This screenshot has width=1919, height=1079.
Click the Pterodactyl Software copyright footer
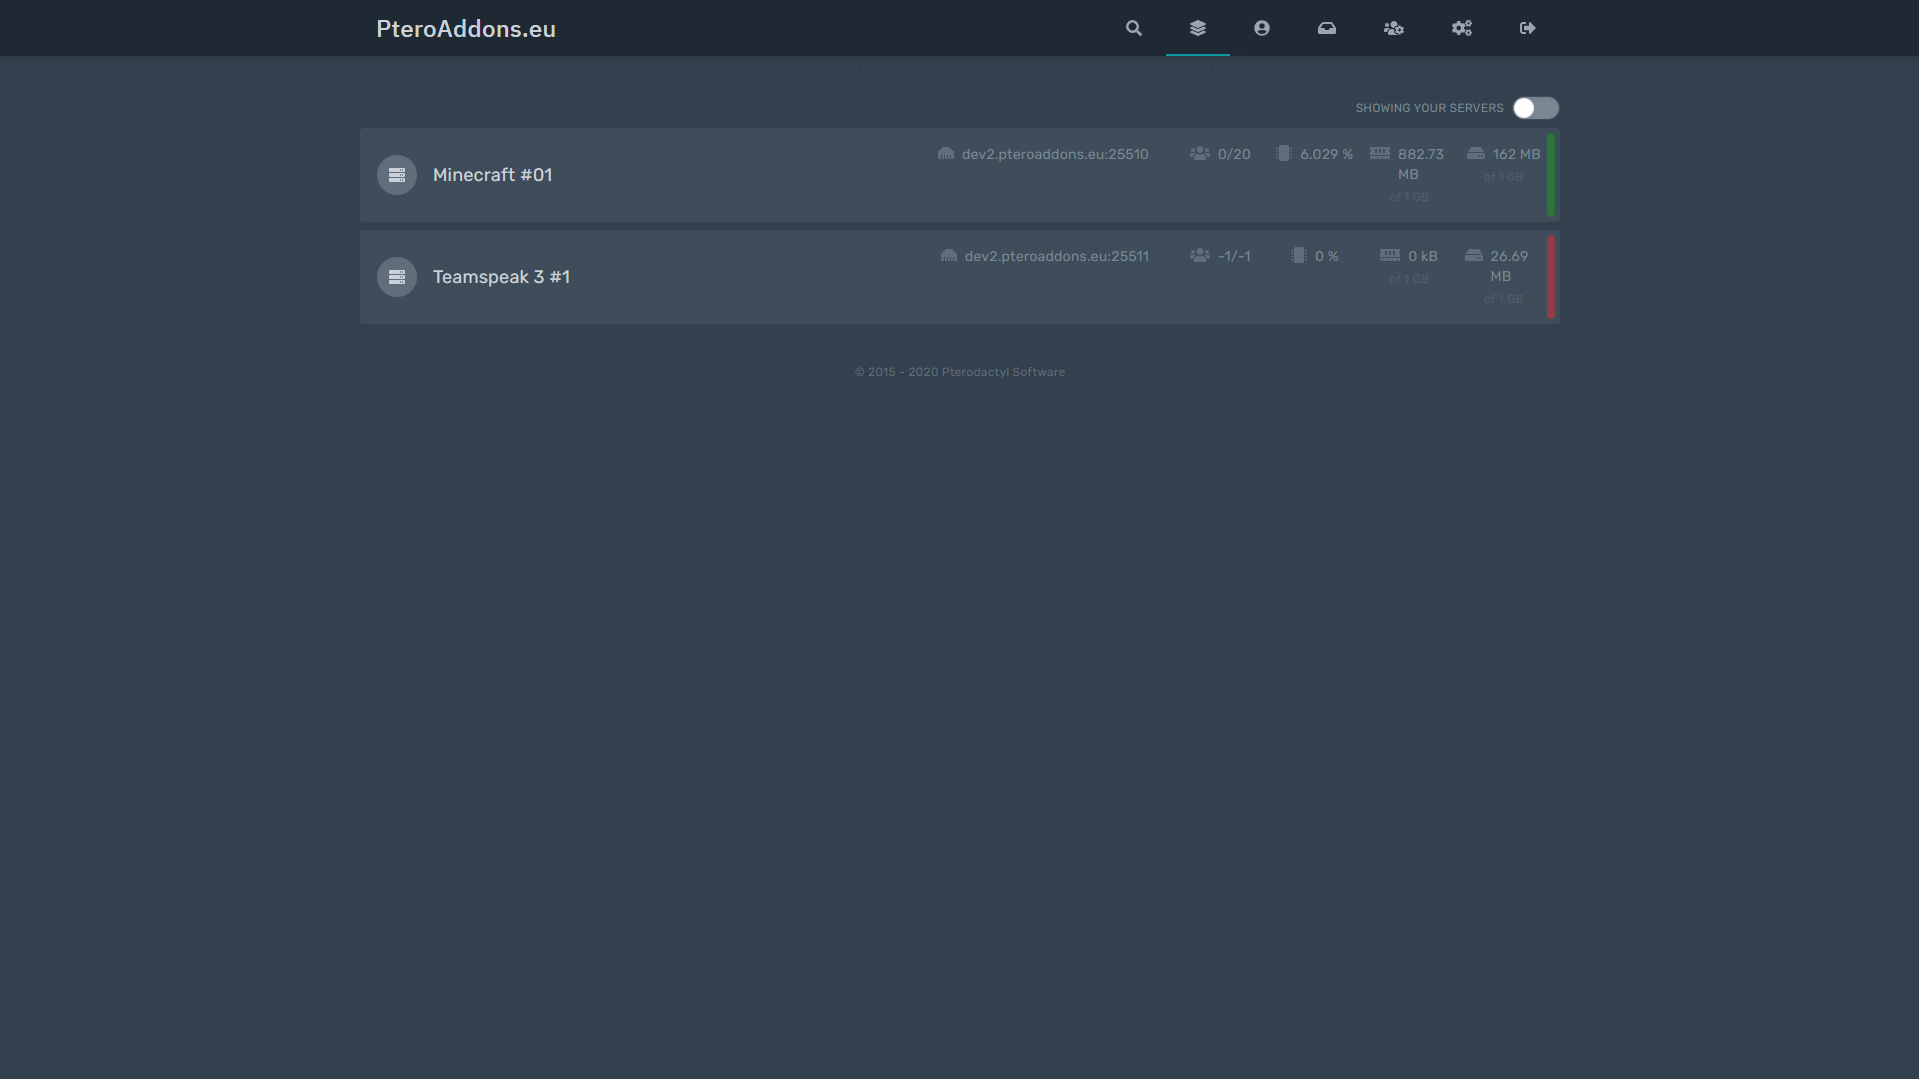(959, 372)
